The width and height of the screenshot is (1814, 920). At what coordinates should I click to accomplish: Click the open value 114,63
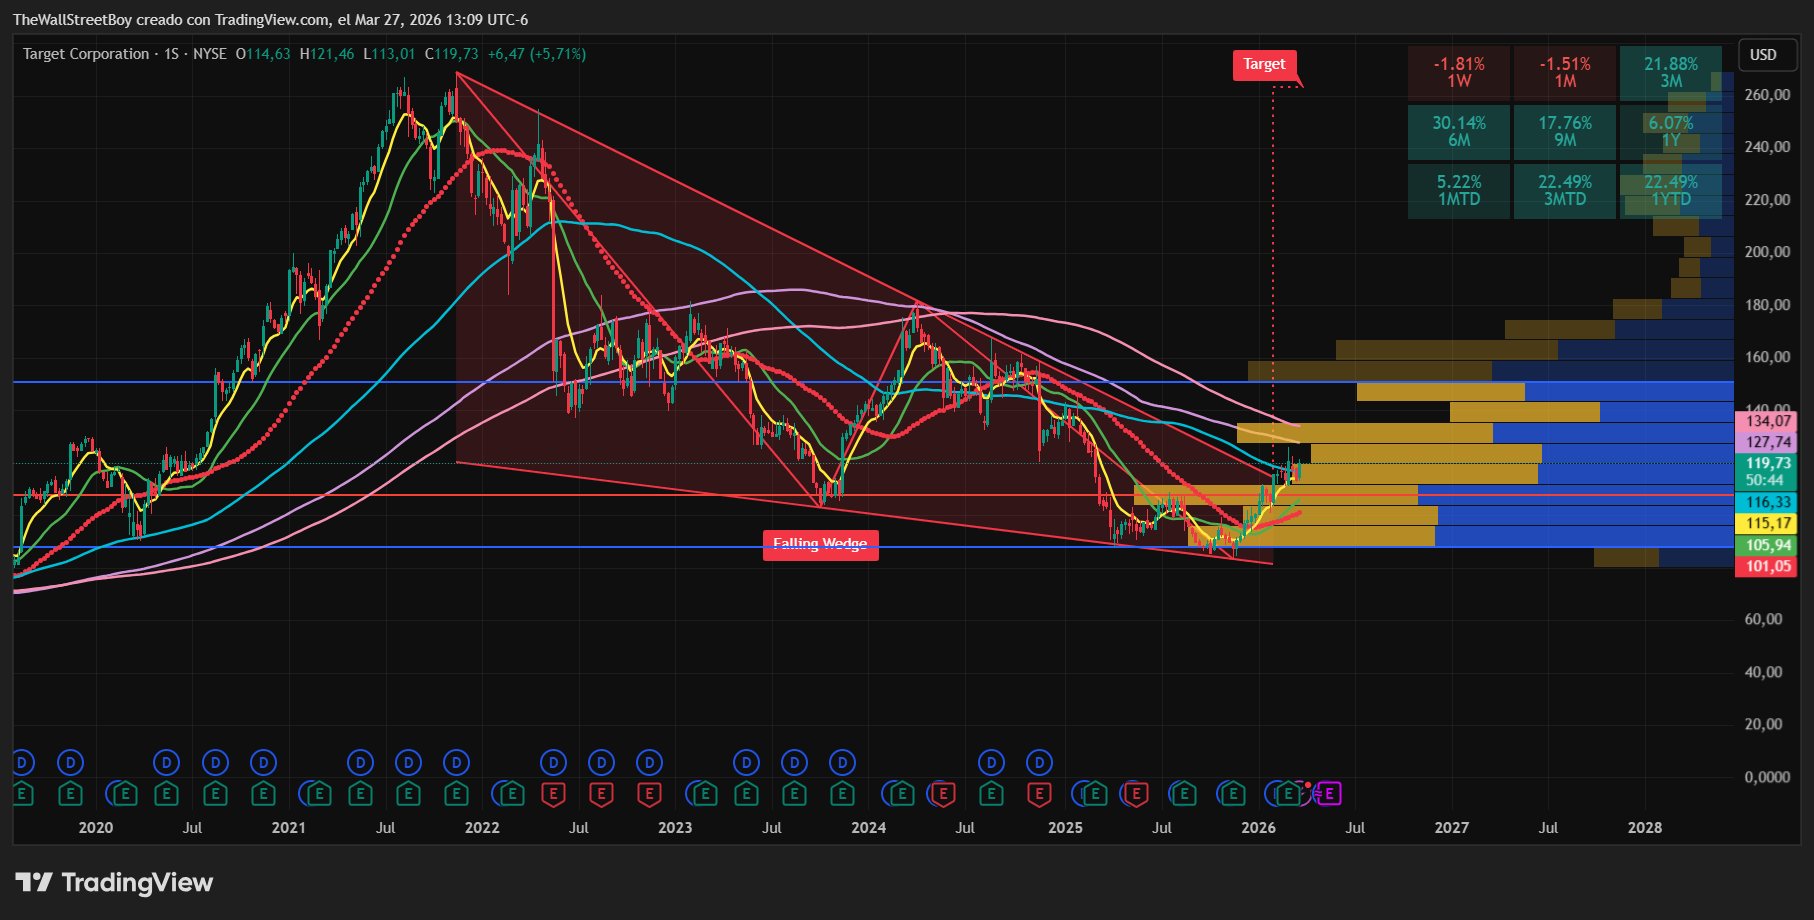tap(263, 54)
